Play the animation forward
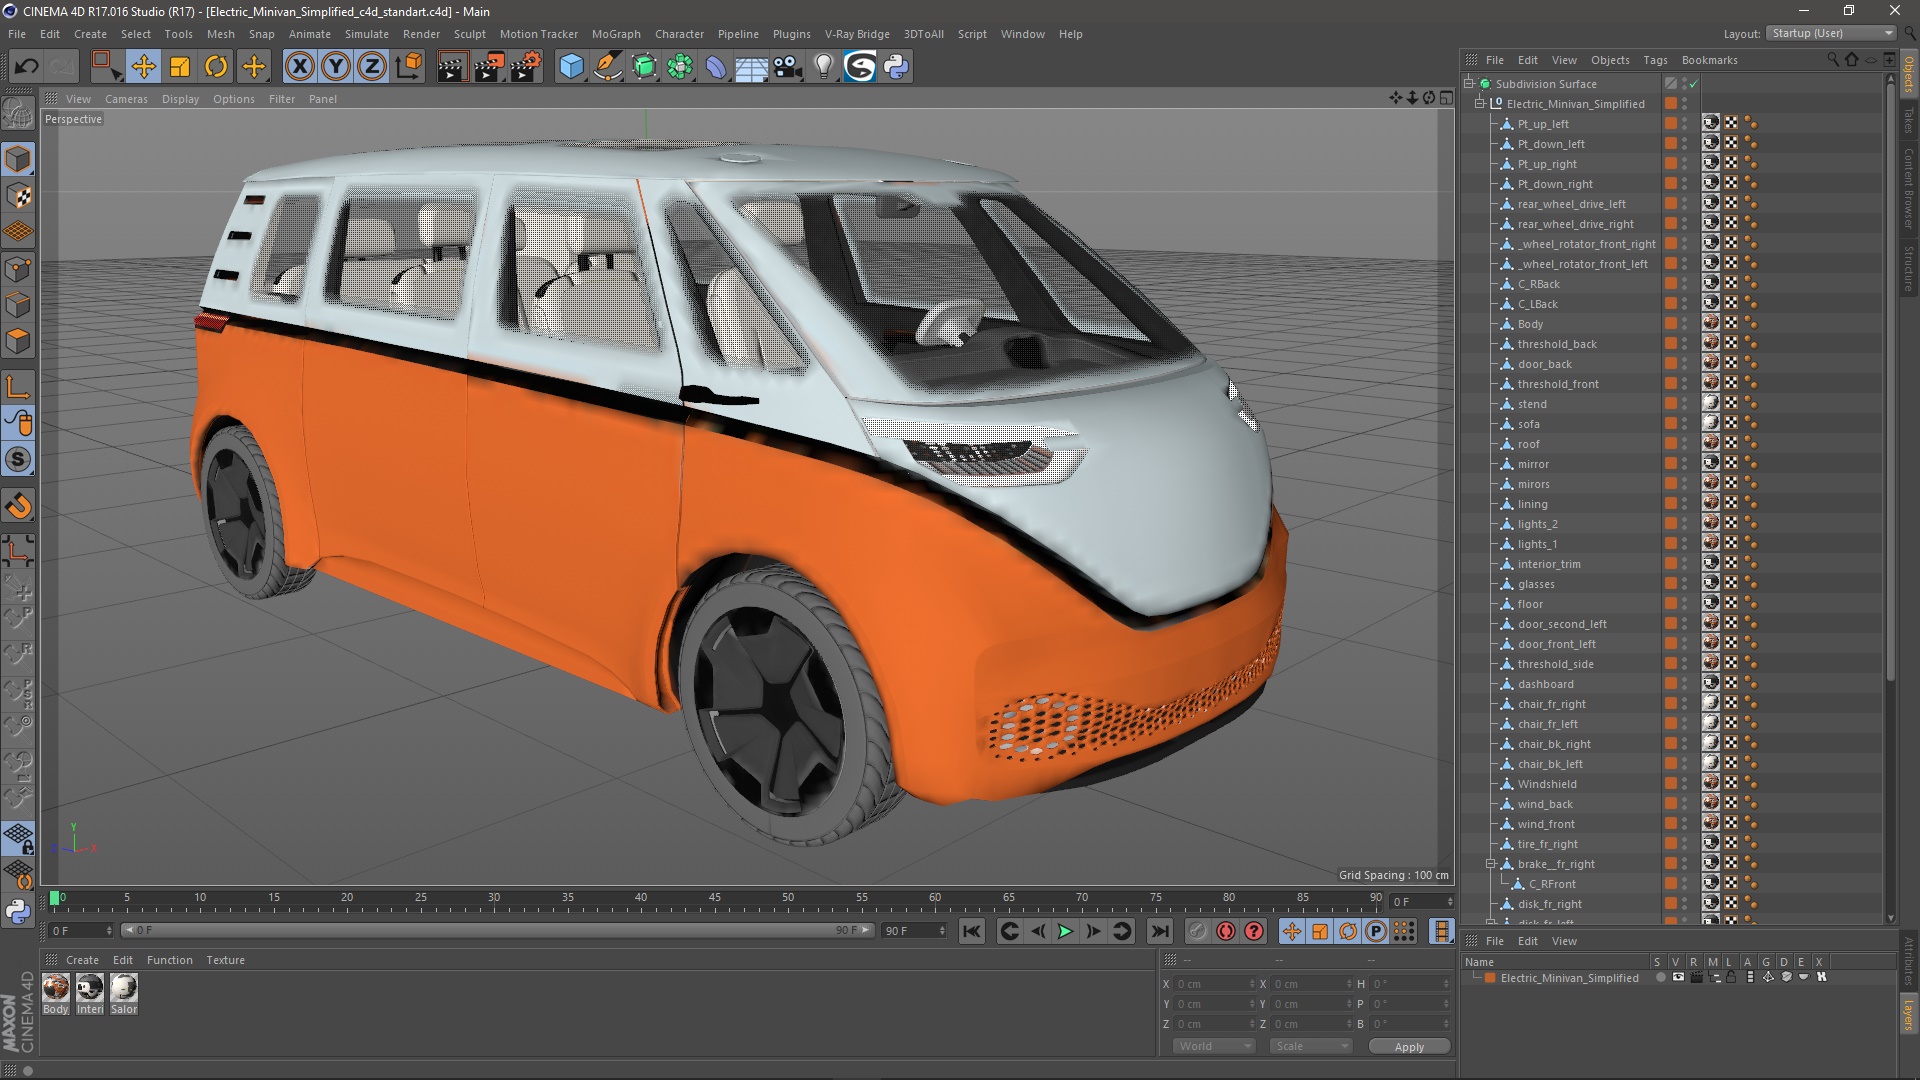 click(x=1066, y=932)
